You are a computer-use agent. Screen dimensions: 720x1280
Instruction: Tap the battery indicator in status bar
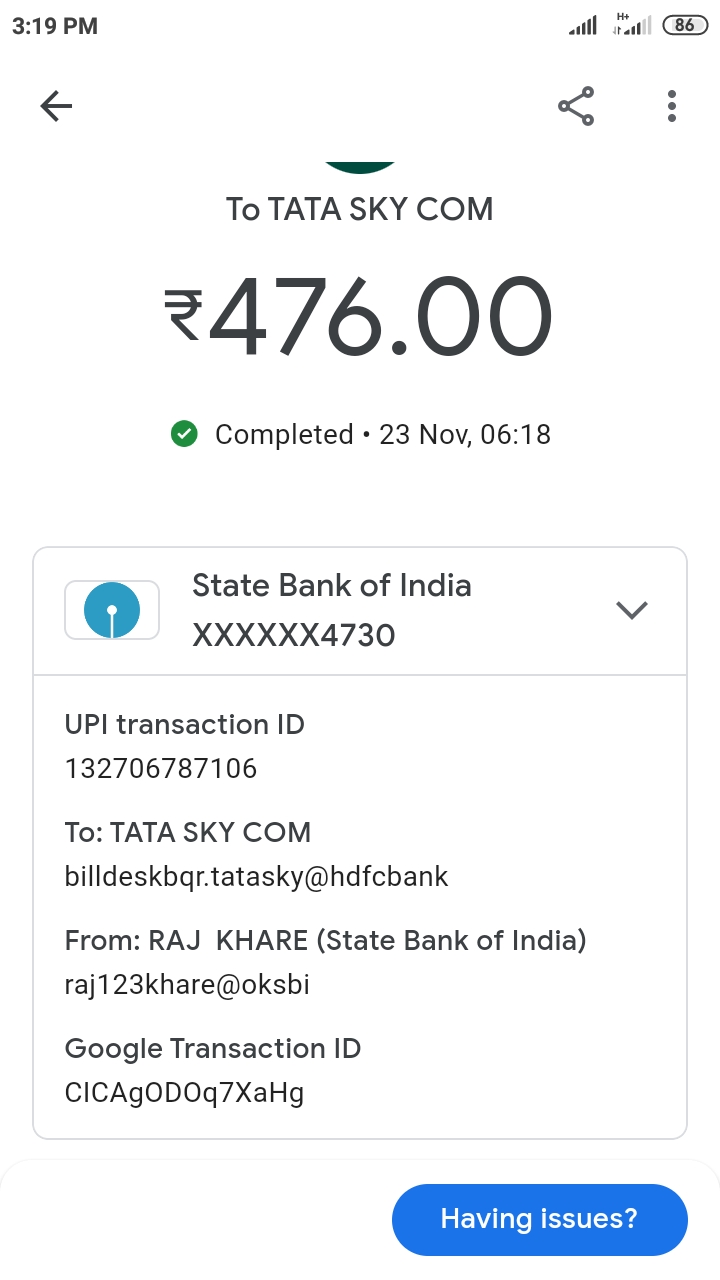pyautogui.click(x=685, y=26)
